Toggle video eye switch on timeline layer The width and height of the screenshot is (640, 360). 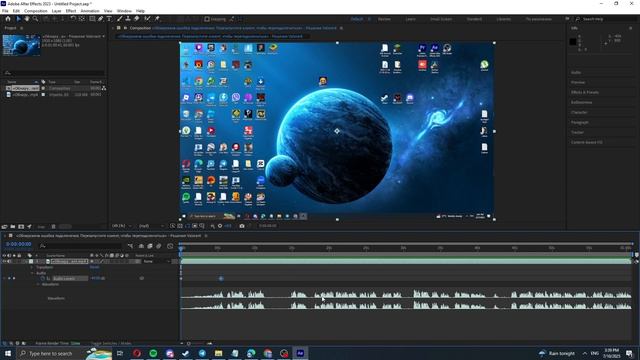(x=4, y=261)
